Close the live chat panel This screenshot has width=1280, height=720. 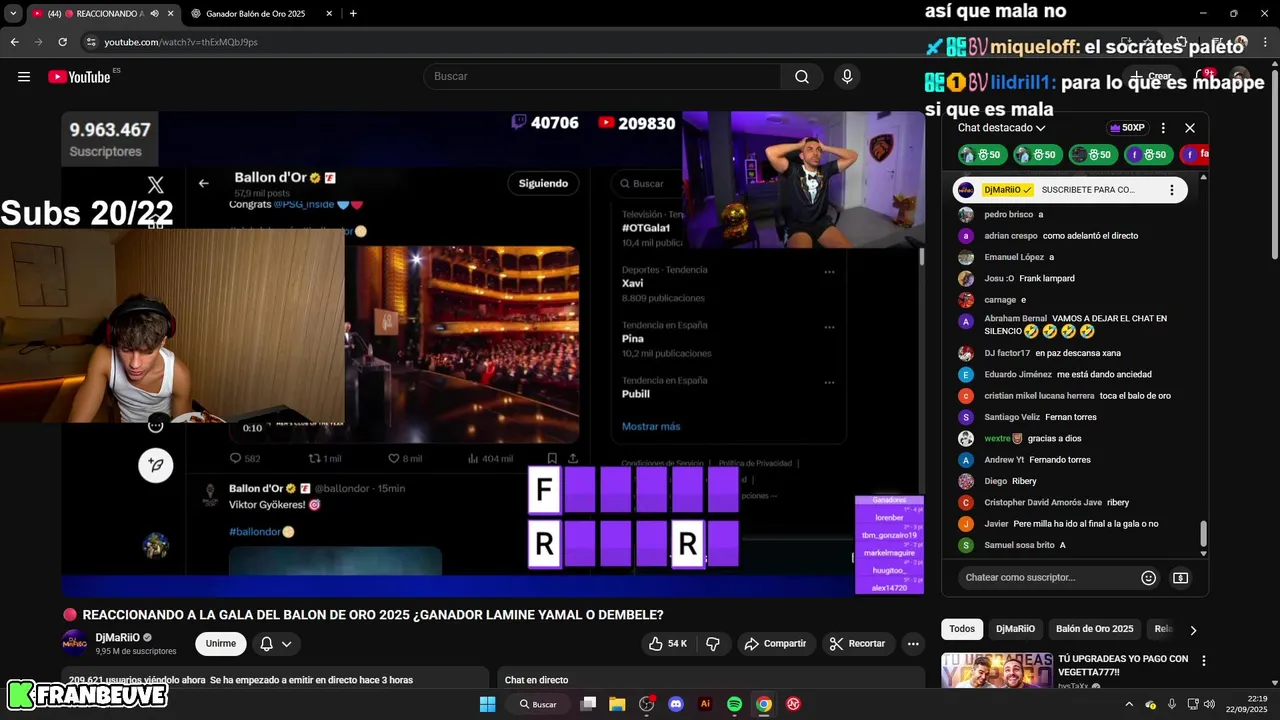(x=1190, y=128)
